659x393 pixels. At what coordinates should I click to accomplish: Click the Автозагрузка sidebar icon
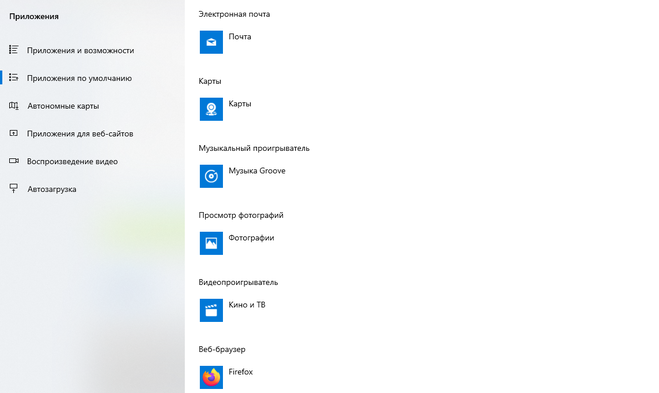tap(13, 189)
